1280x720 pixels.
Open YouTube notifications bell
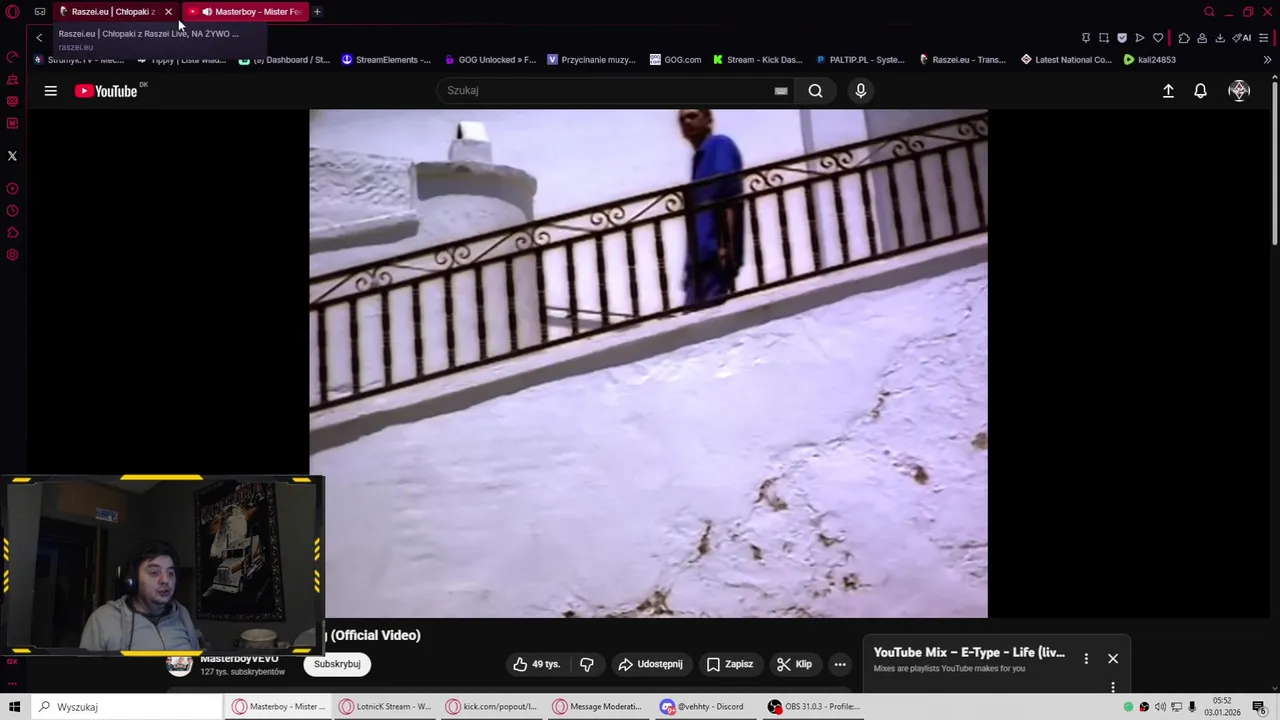(x=1201, y=91)
